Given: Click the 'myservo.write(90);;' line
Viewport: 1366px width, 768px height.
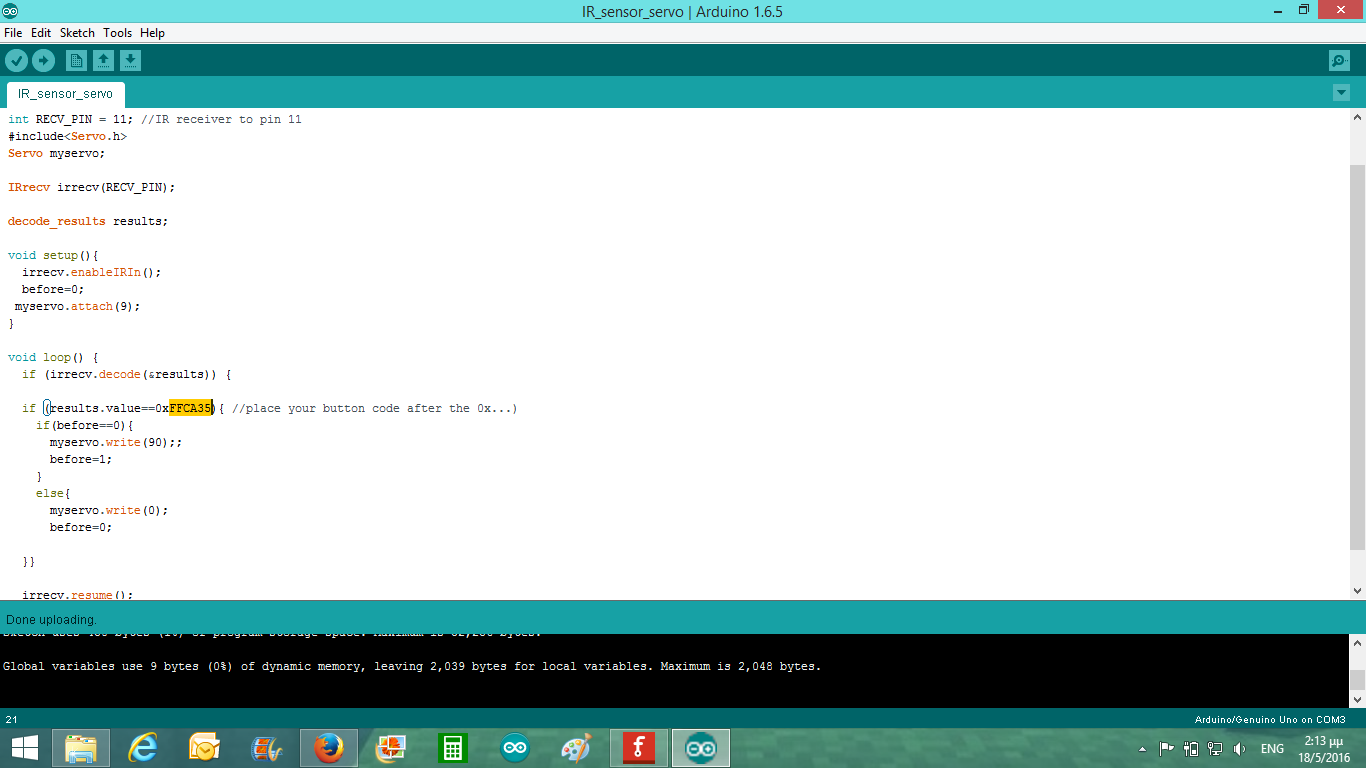Looking at the screenshot, I should tap(116, 442).
